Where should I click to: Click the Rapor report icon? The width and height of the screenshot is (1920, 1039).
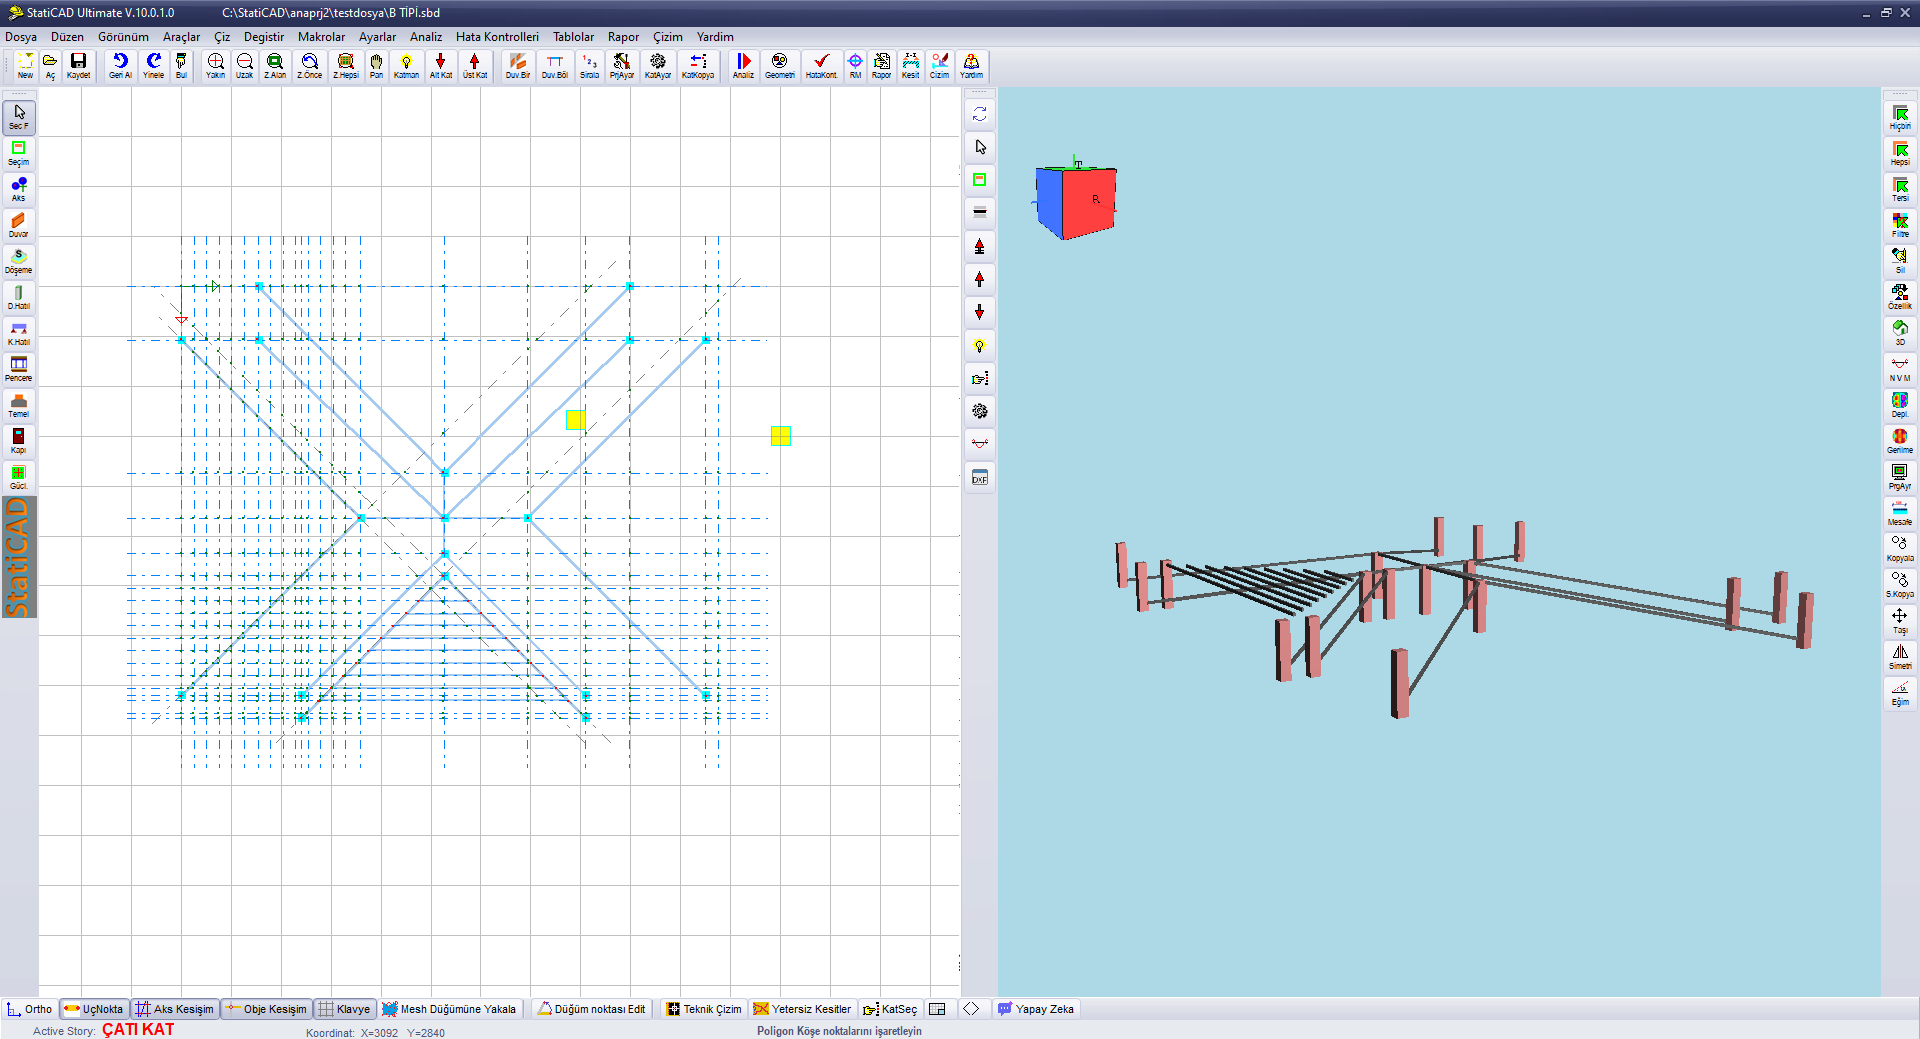(x=881, y=66)
